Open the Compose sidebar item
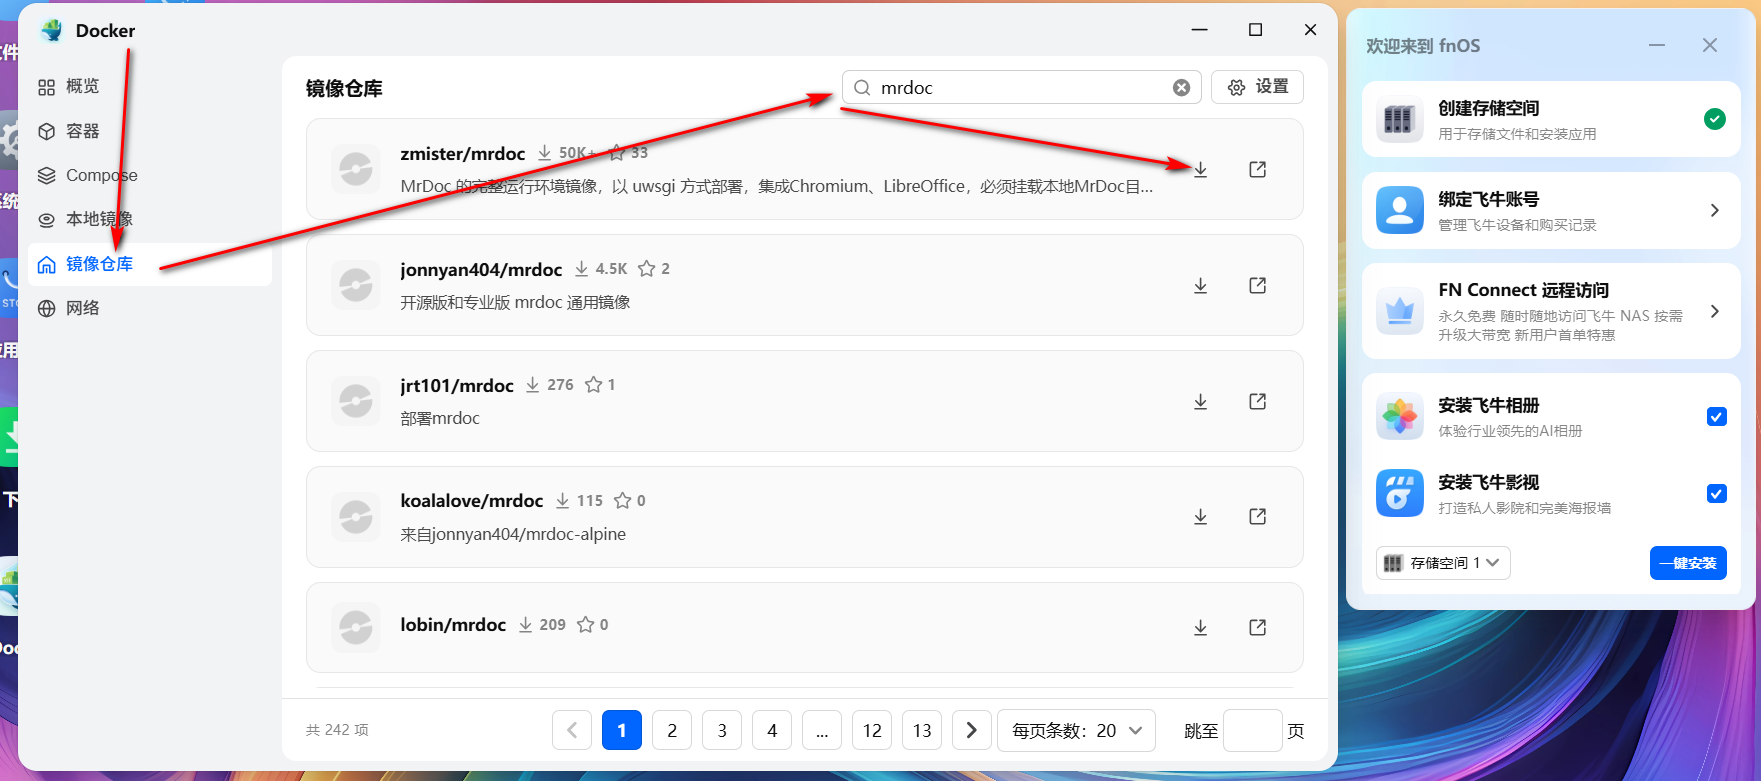Image resolution: width=1761 pixels, height=781 pixels. click(100, 175)
